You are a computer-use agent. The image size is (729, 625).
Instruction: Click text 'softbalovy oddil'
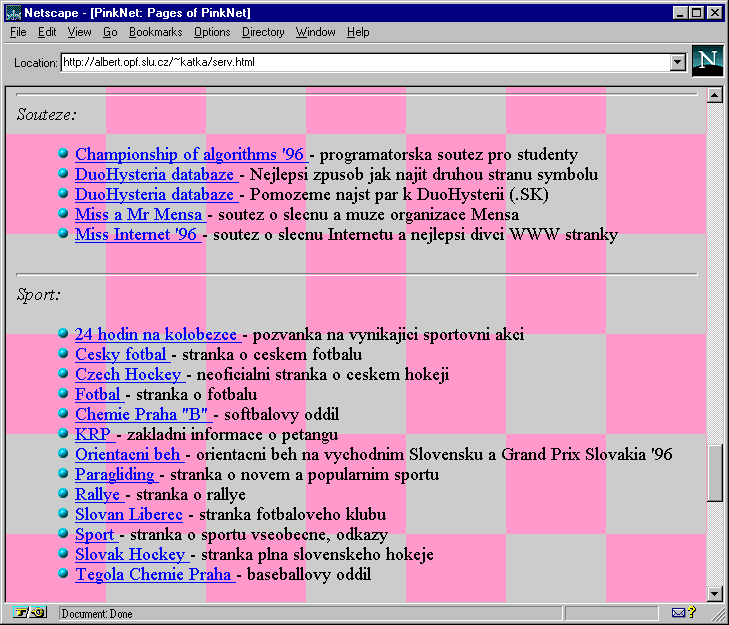coord(282,414)
